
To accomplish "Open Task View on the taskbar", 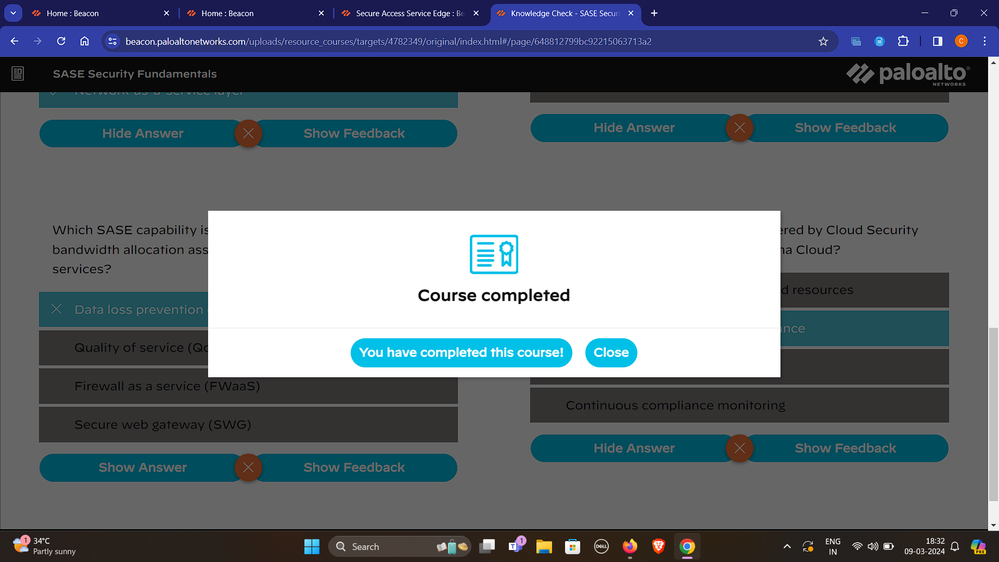I will pyautogui.click(x=487, y=546).
